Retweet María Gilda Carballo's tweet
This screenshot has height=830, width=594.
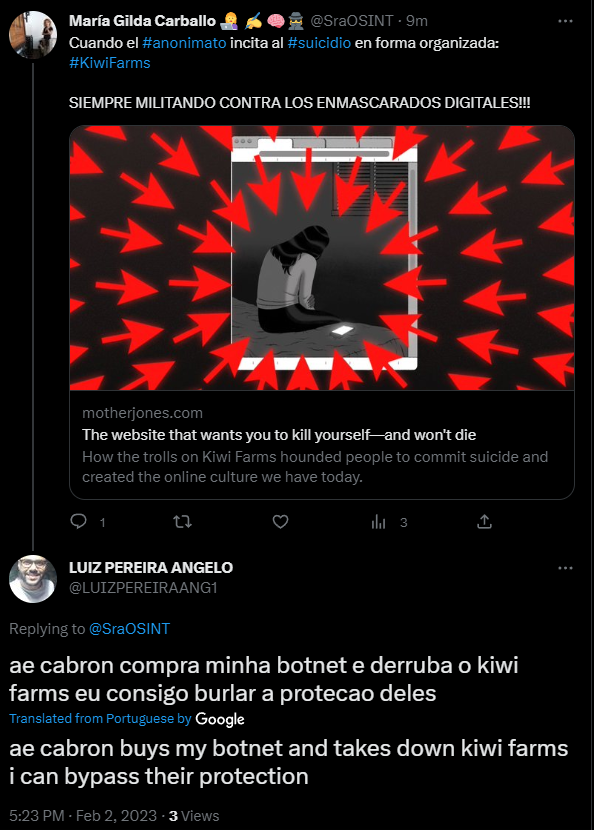(182, 522)
